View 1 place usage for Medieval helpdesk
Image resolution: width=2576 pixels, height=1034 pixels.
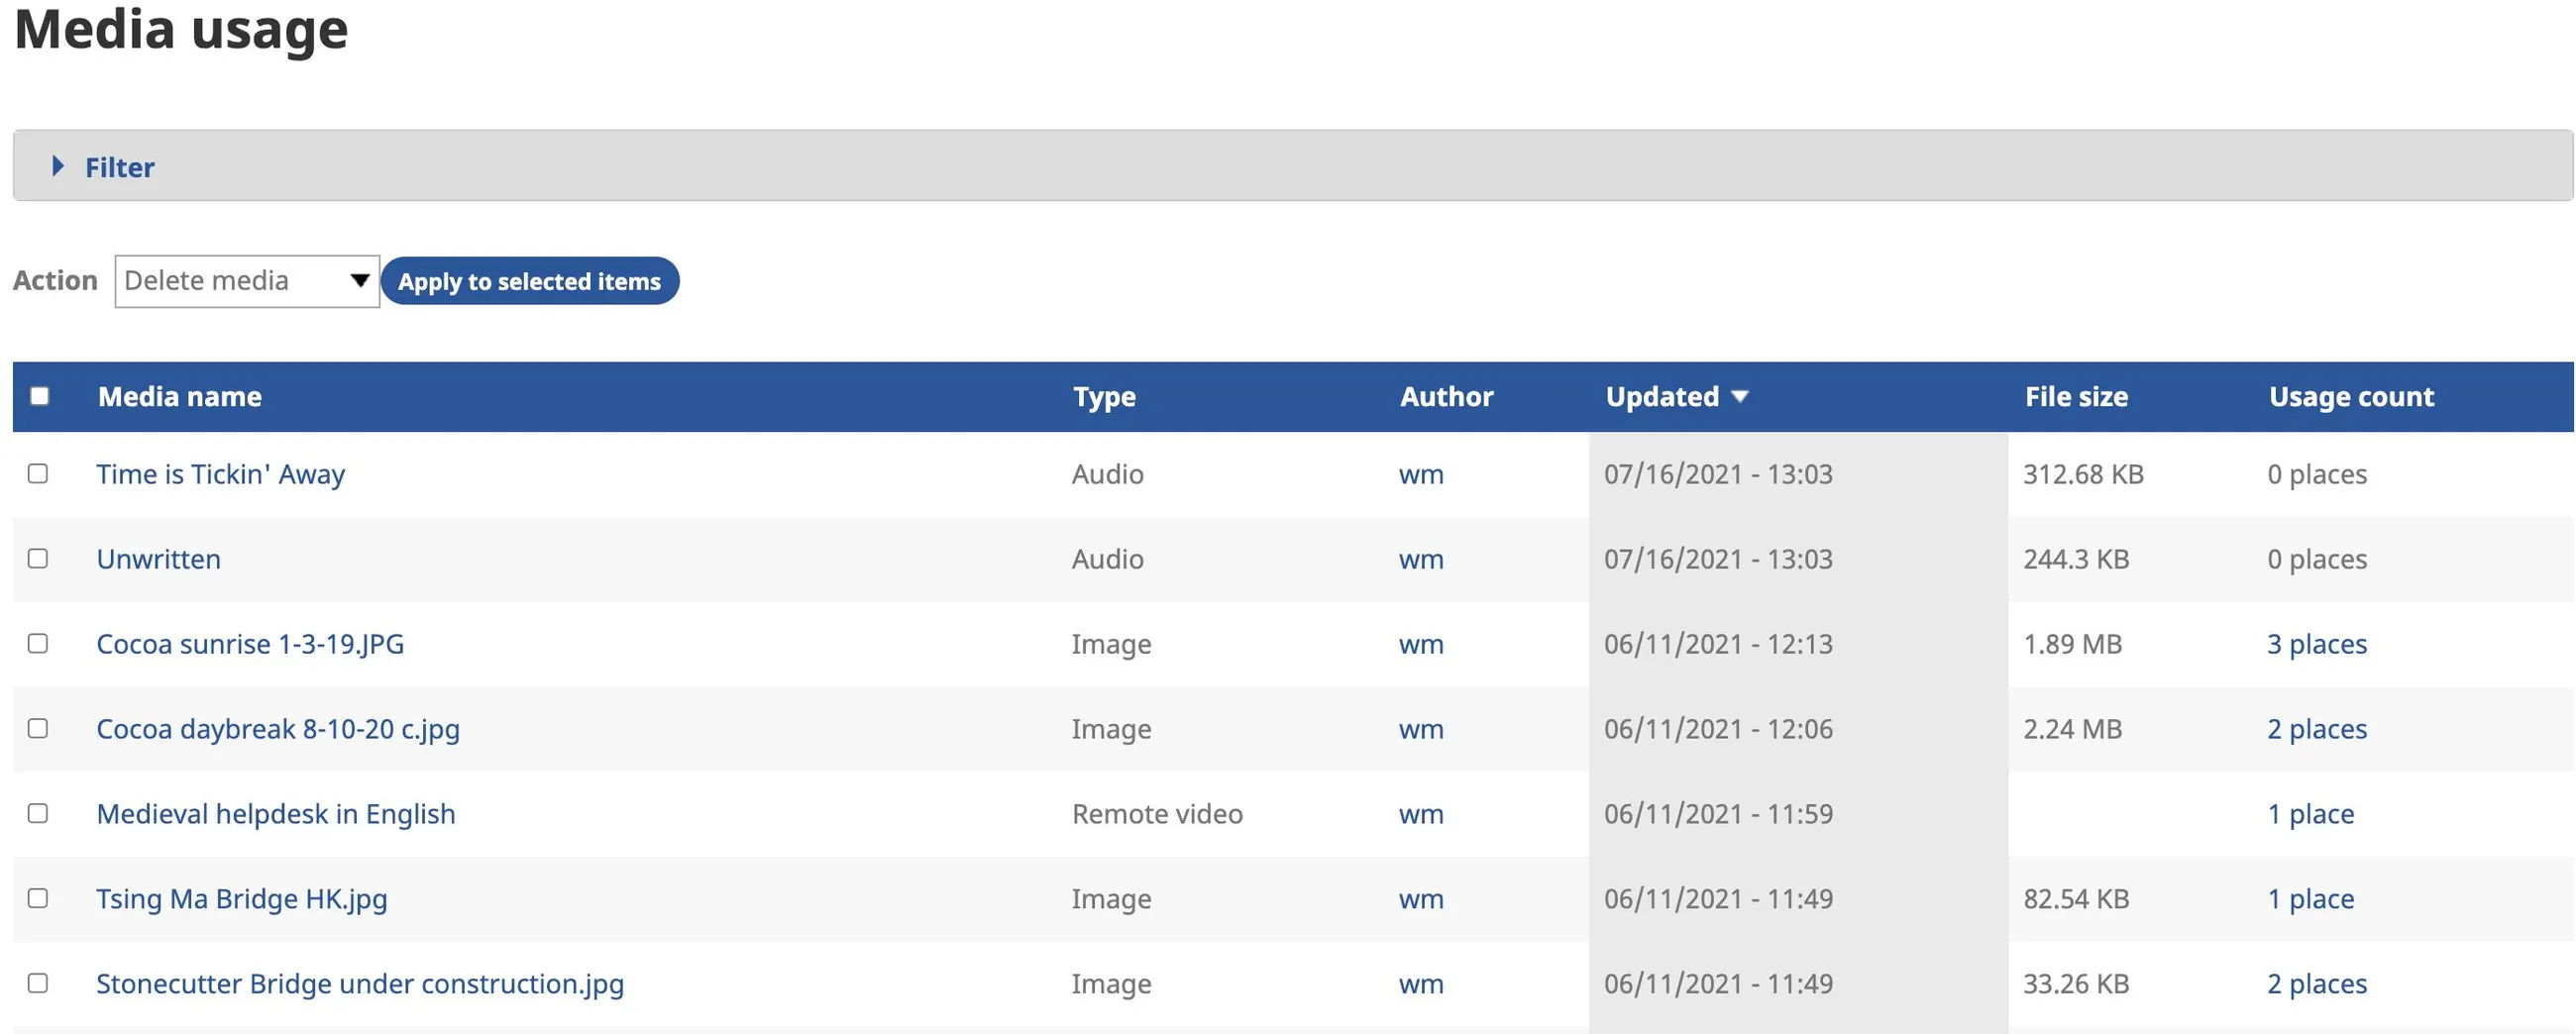pos(2310,814)
